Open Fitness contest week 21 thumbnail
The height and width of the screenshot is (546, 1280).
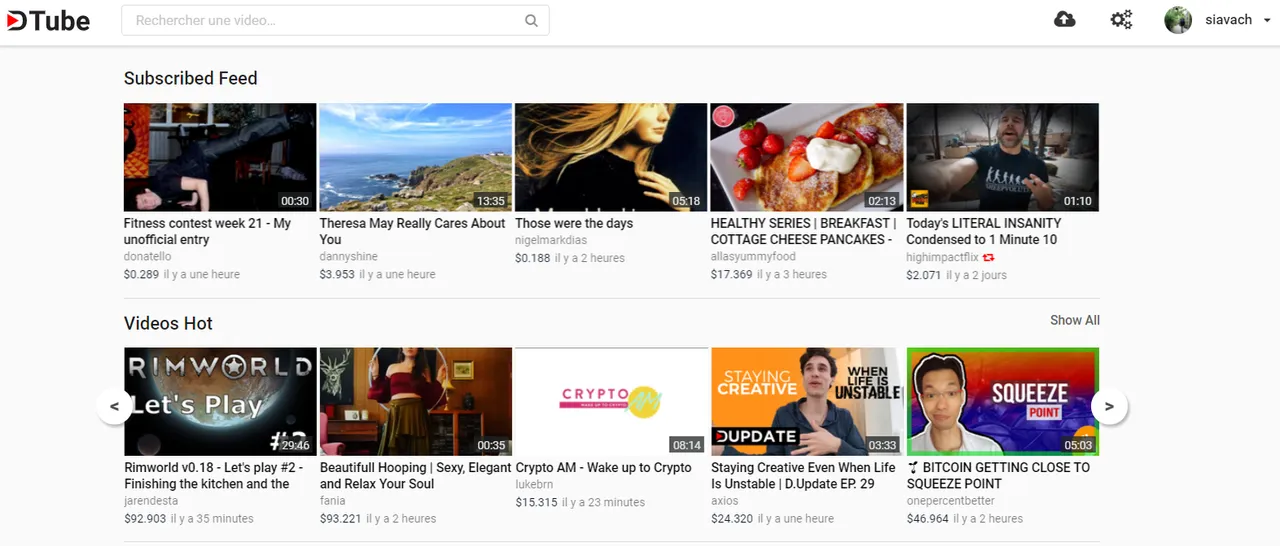220,157
